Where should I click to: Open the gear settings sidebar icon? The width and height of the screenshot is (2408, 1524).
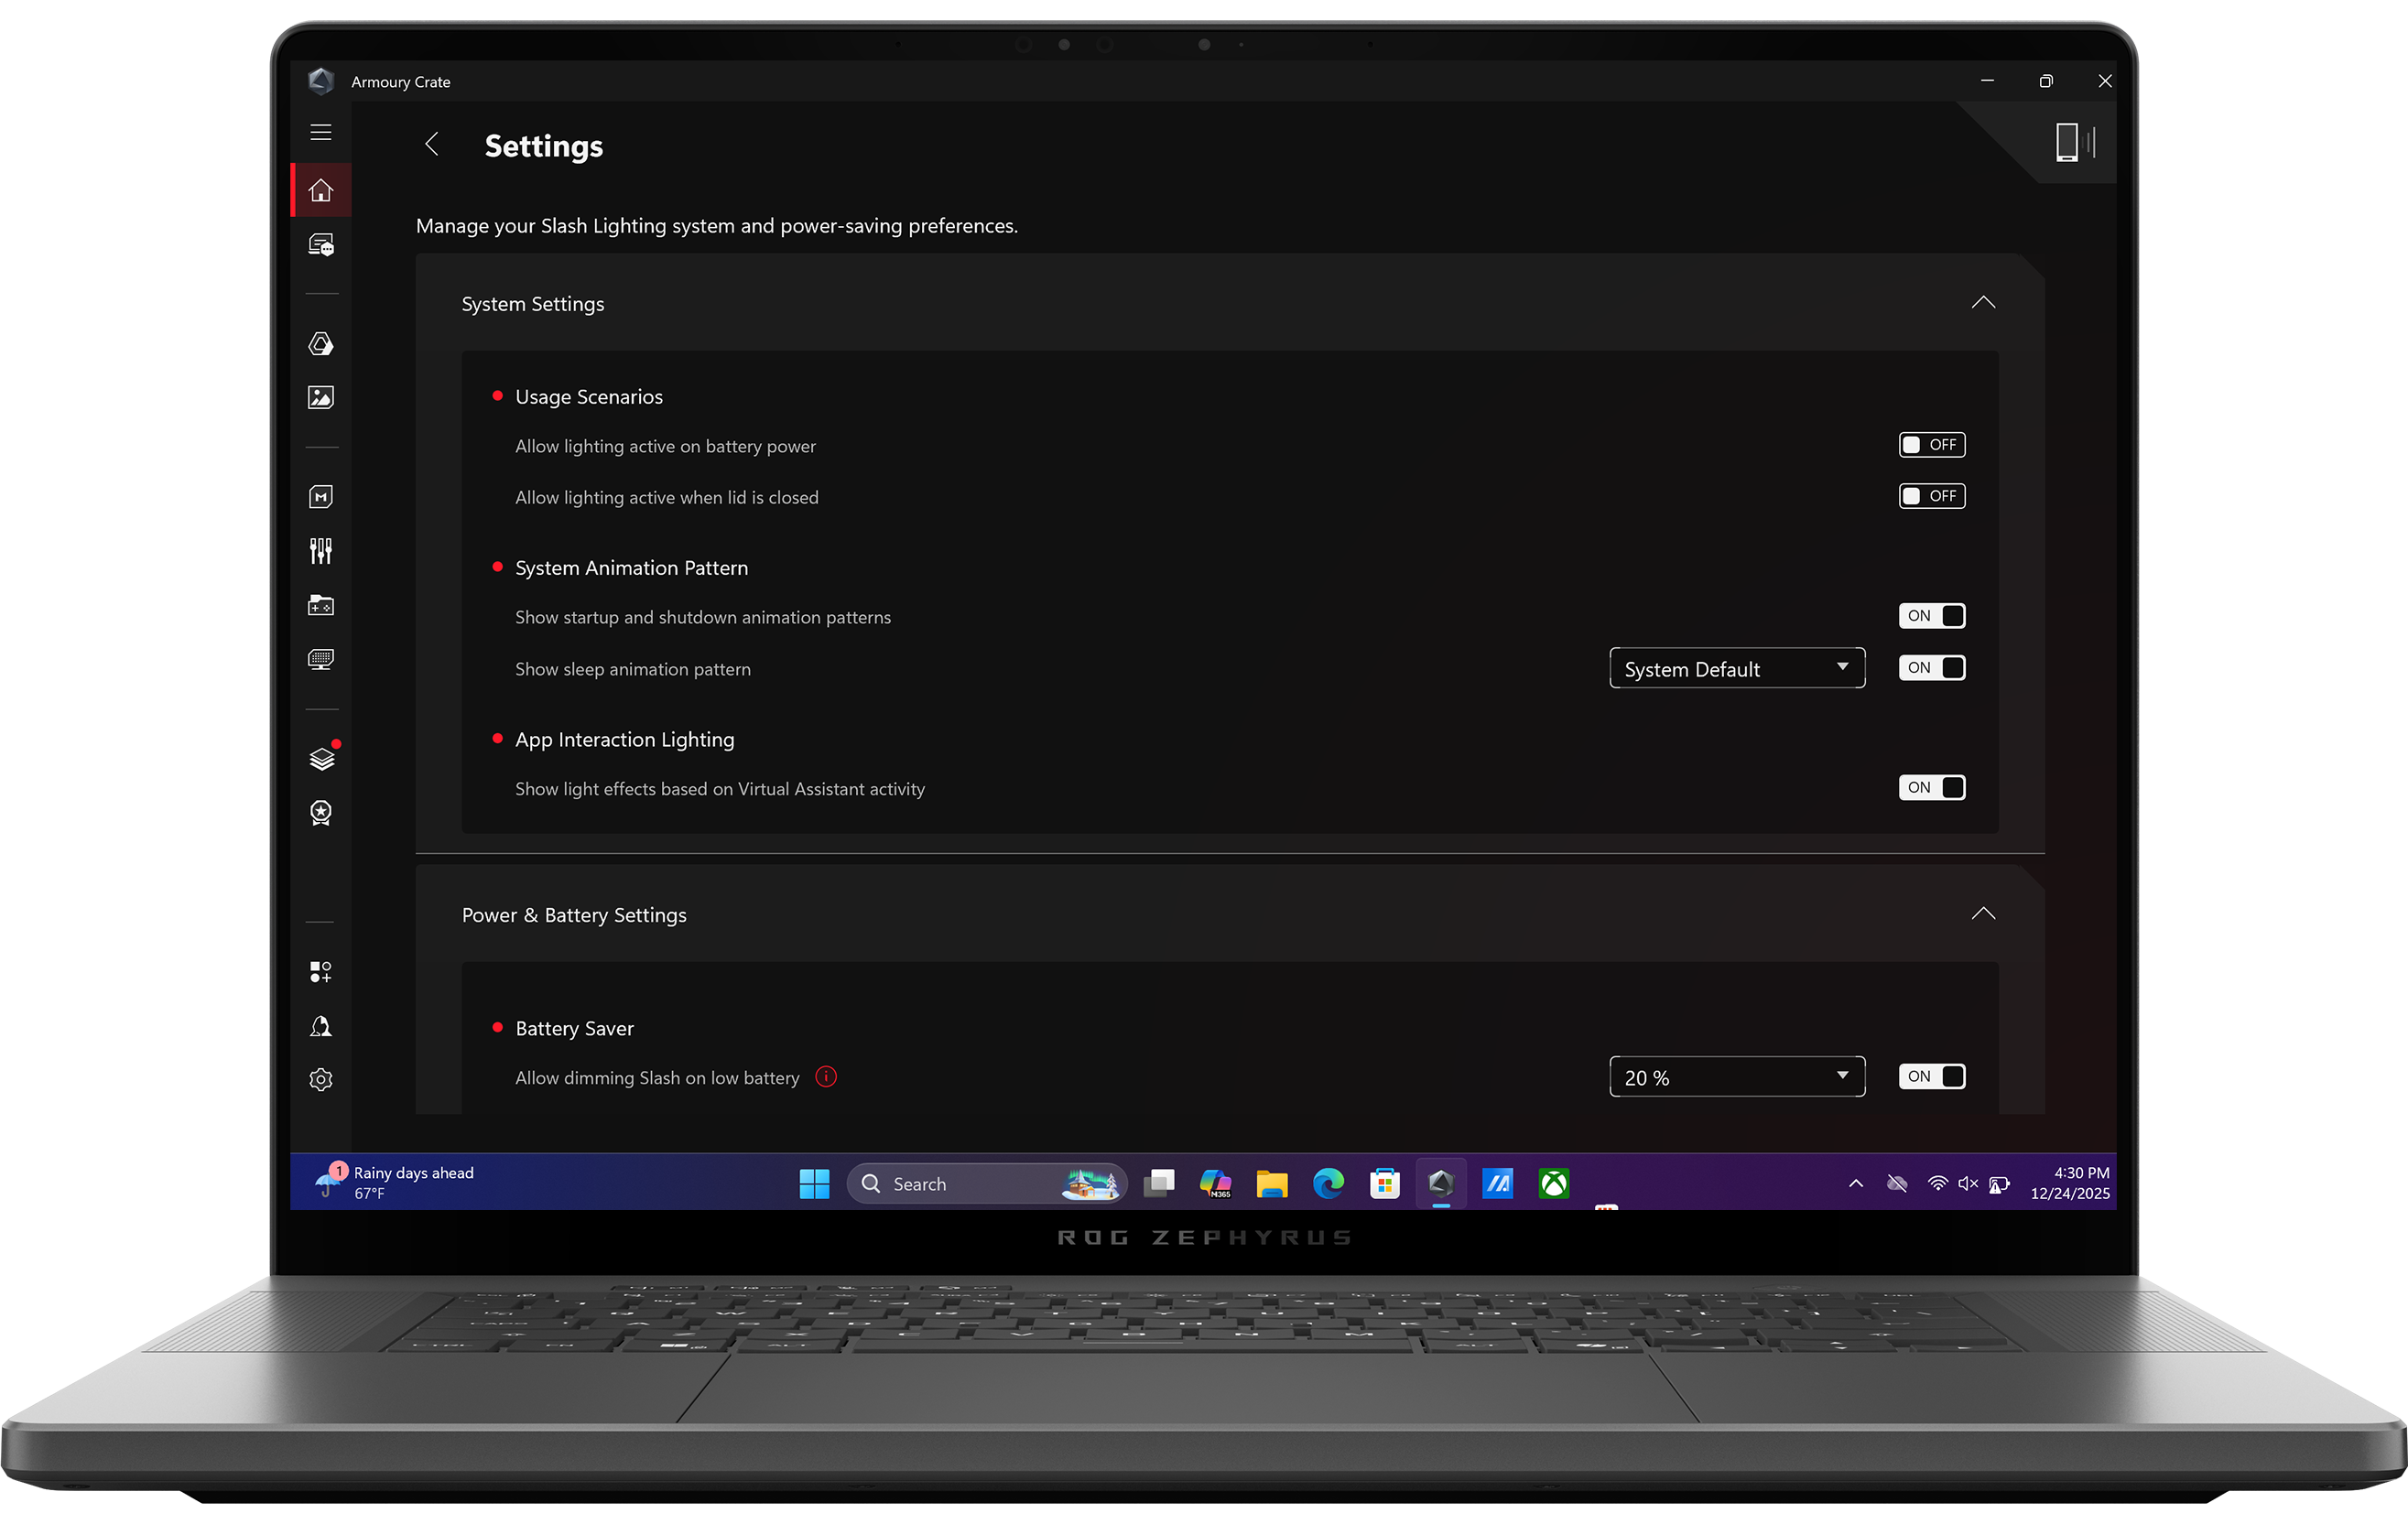[x=320, y=1080]
